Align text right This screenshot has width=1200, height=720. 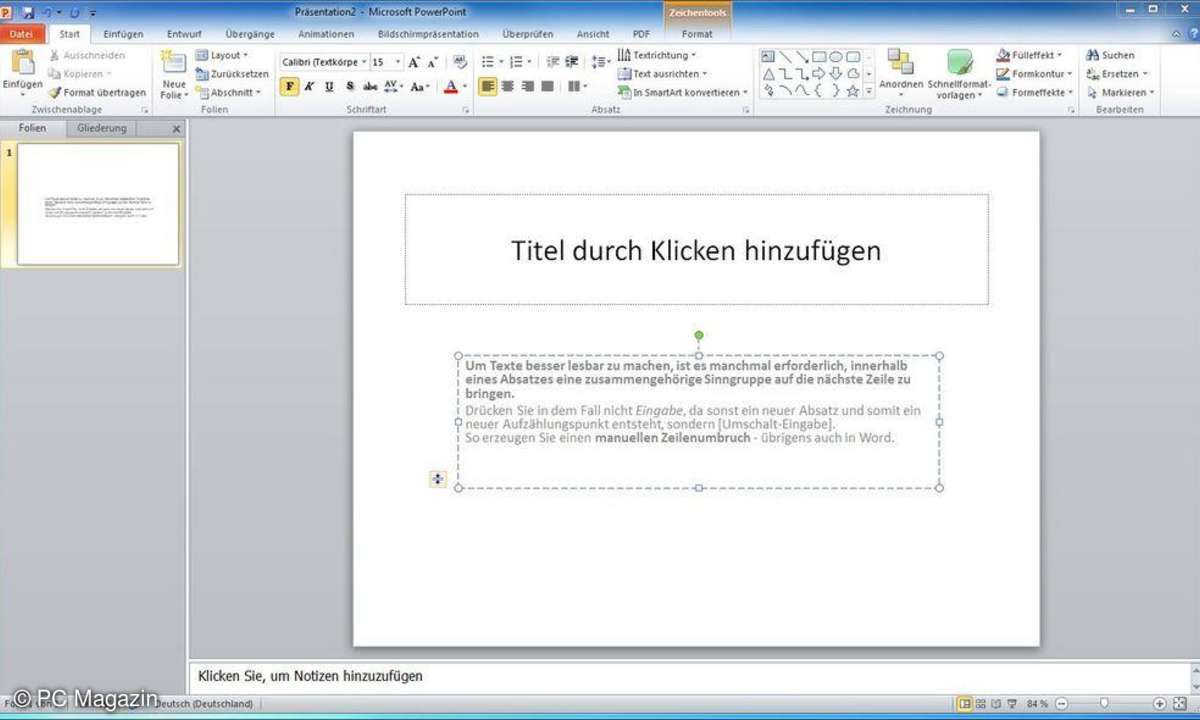coord(527,86)
